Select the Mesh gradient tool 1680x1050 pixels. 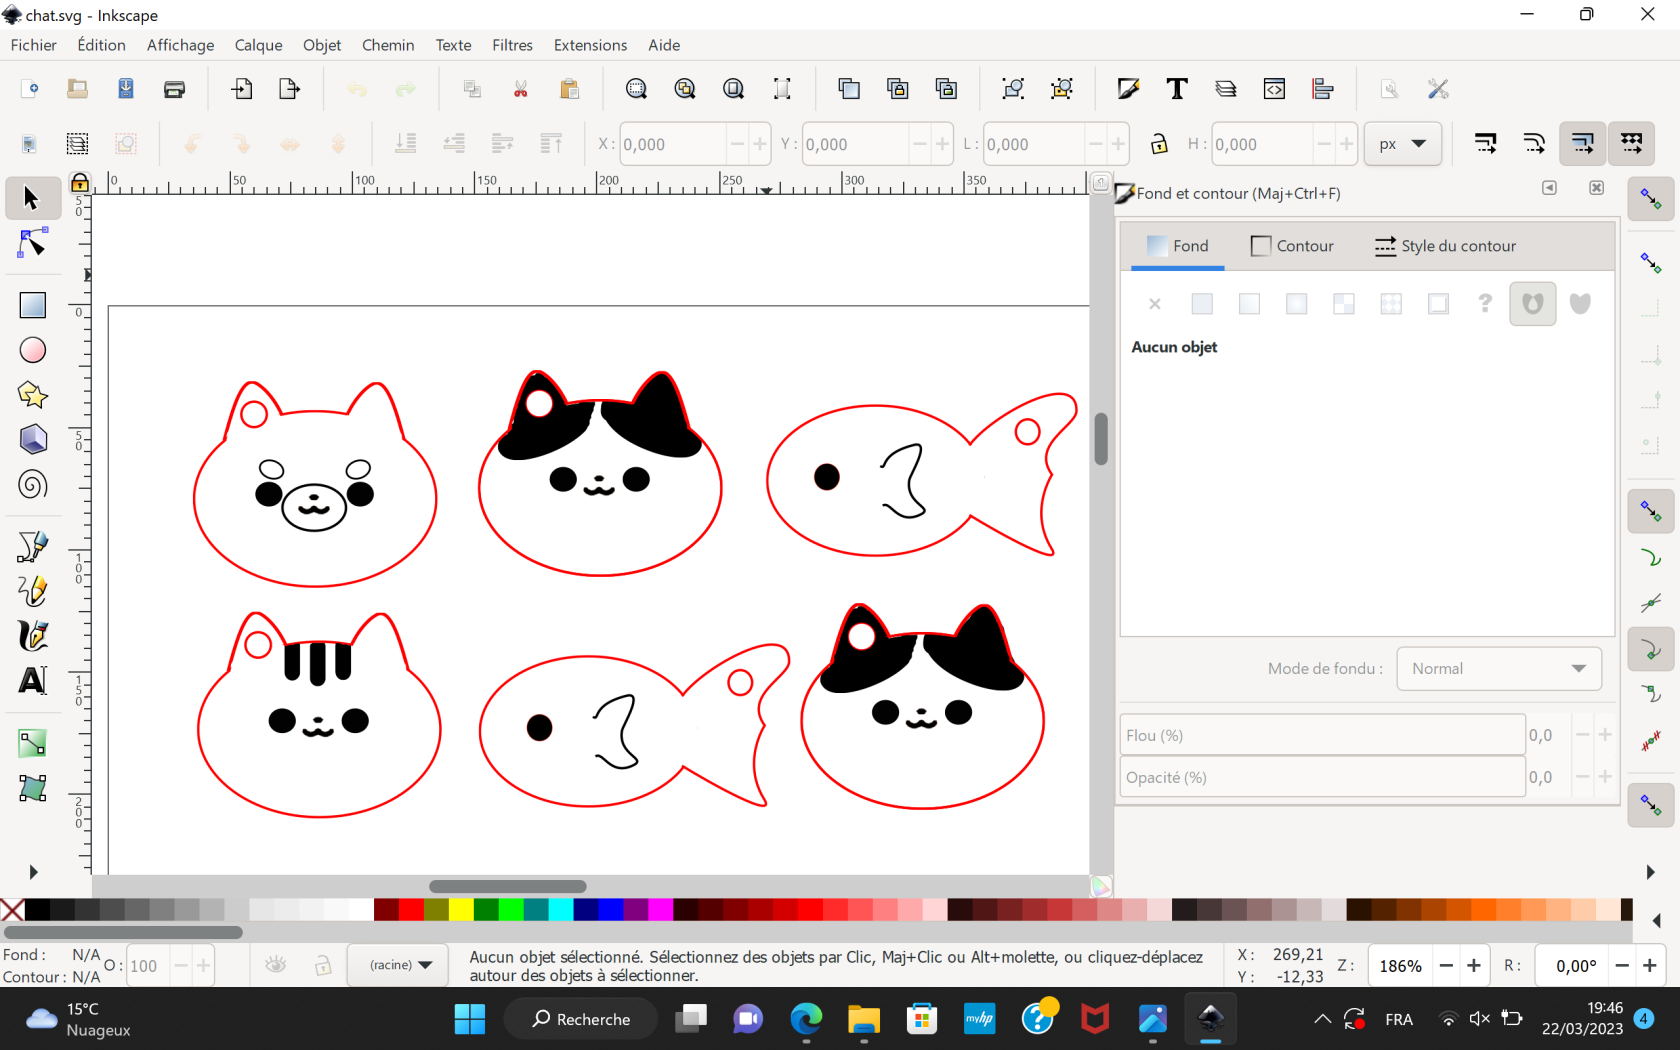[x=33, y=788]
